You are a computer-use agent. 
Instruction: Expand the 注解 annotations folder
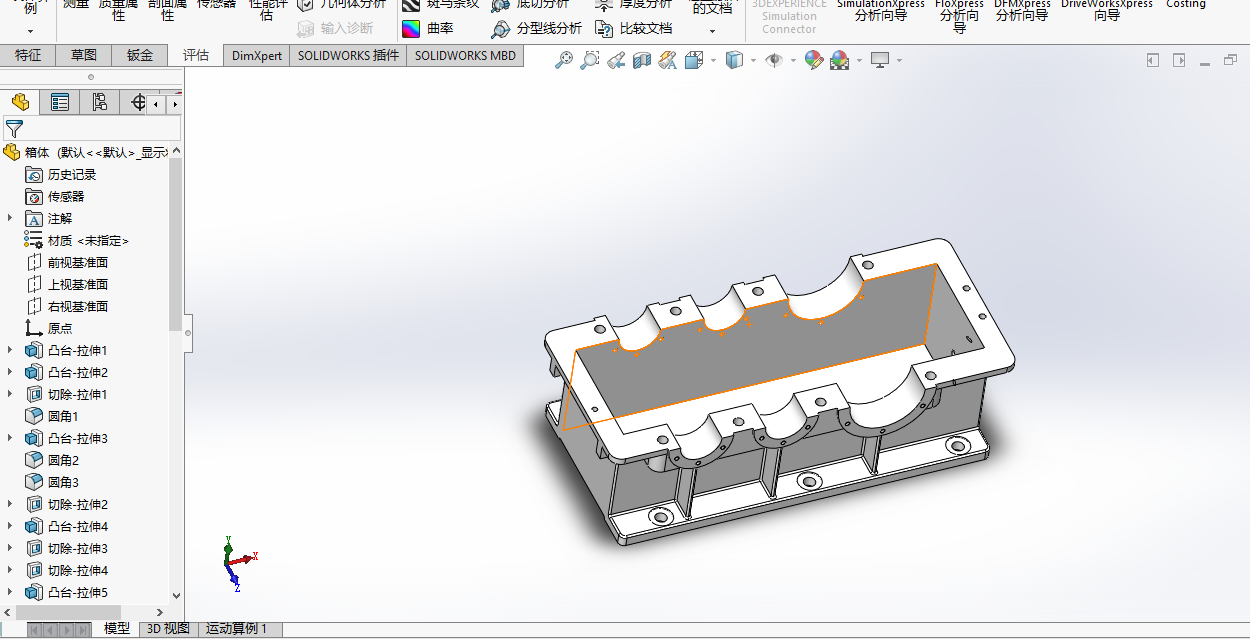[x=11, y=218]
